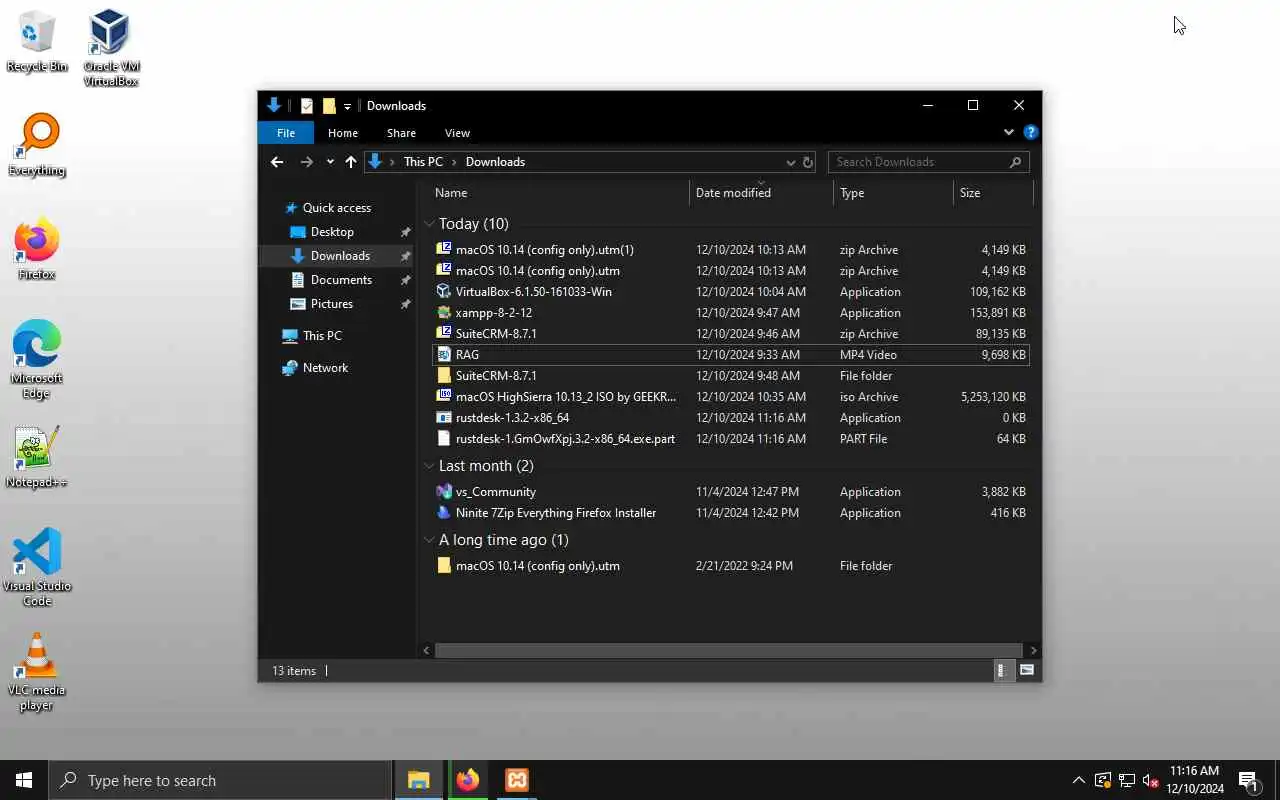Select This PC in the address breadcrumb
Image resolution: width=1280 pixels, height=800 pixels.
point(423,162)
